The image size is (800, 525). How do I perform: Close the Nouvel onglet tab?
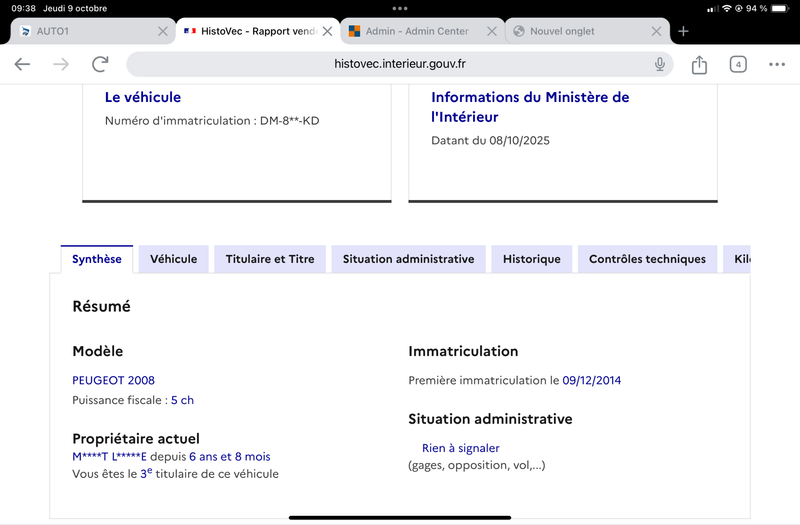(657, 31)
